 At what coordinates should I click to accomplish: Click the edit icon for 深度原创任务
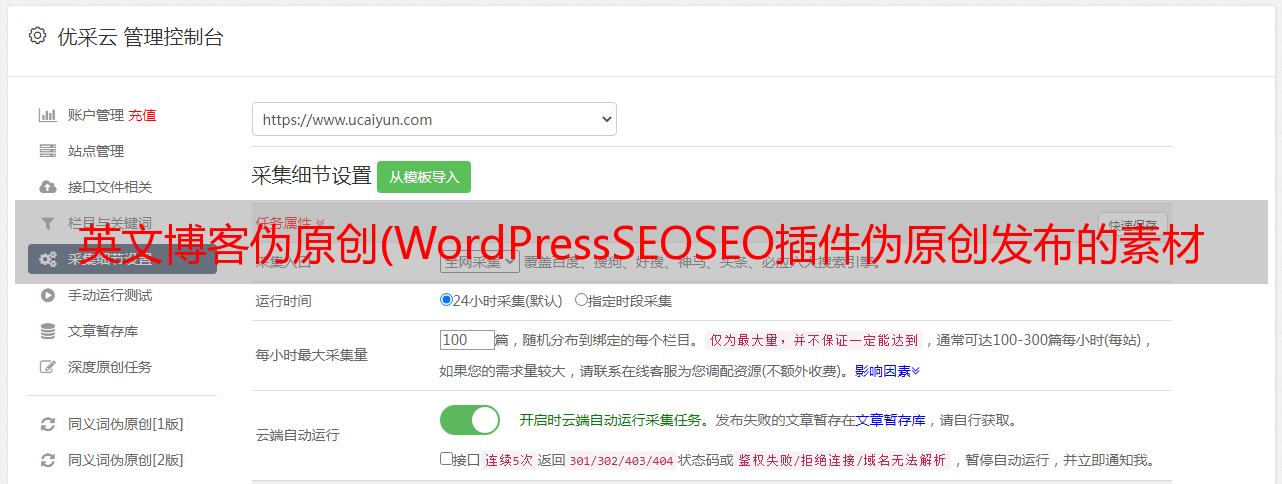click(47, 367)
